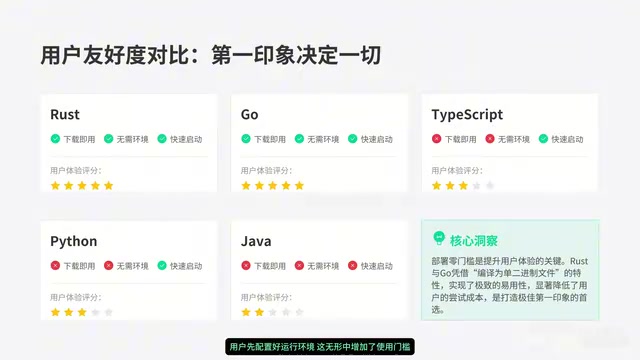
Task: Click the red cross icon beside Java 快速启动
Action: [x=353, y=266]
